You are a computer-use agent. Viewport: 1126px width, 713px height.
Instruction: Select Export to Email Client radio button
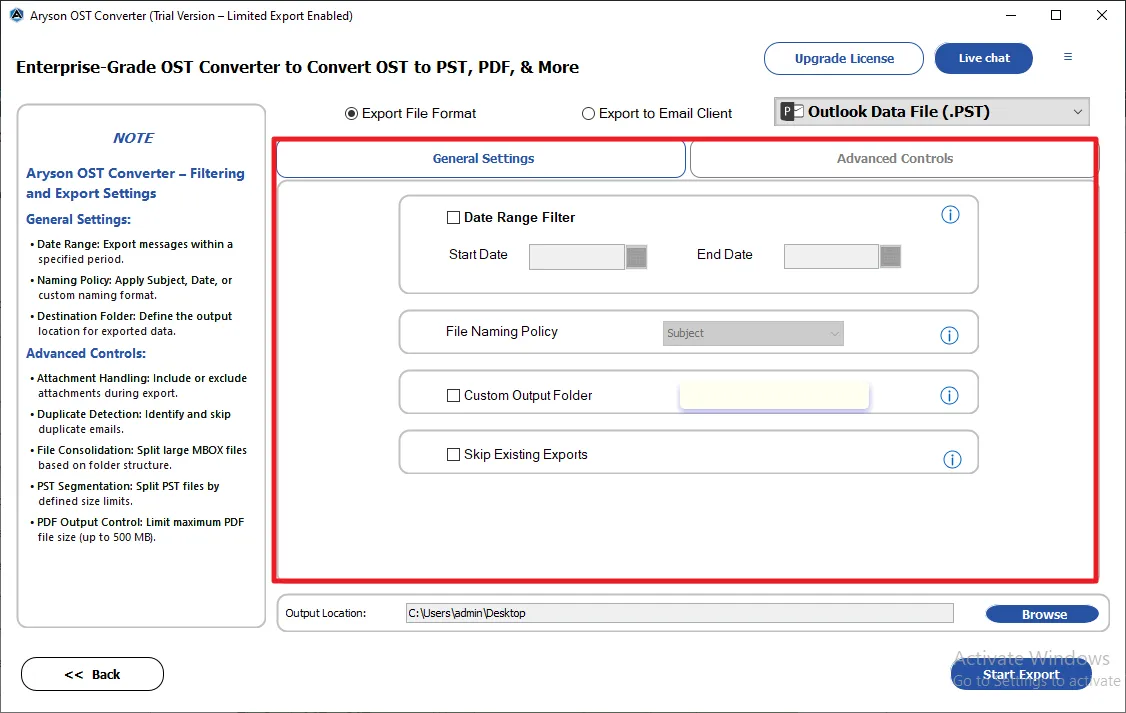point(588,113)
